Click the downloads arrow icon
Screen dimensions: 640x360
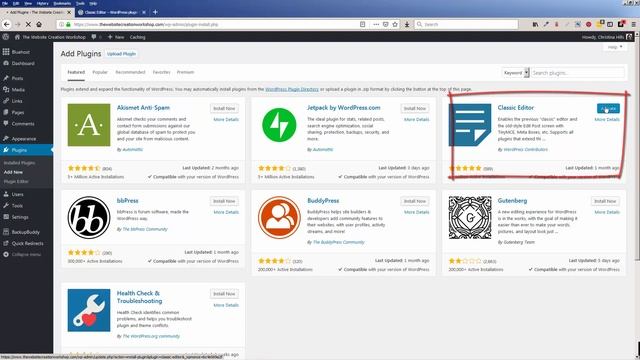[407, 24]
